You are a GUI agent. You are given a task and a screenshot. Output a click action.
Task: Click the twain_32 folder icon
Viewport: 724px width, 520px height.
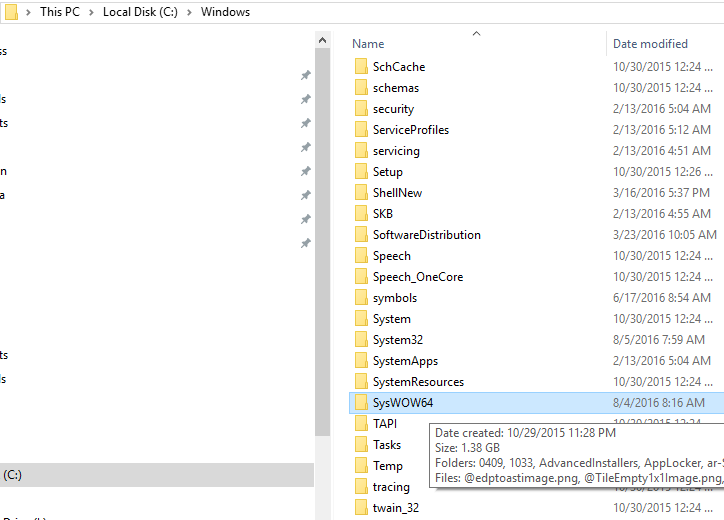point(362,508)
